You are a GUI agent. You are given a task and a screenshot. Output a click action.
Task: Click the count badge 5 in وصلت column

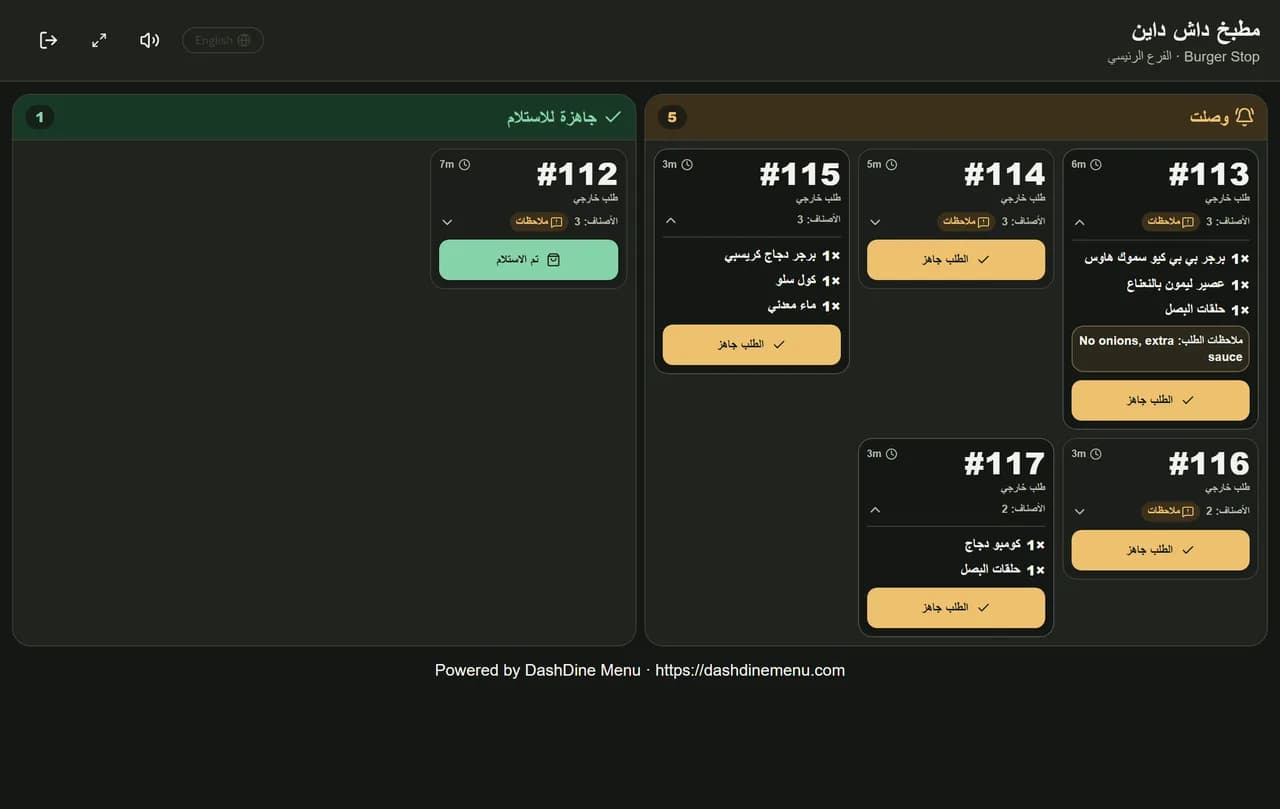(672, 118)
